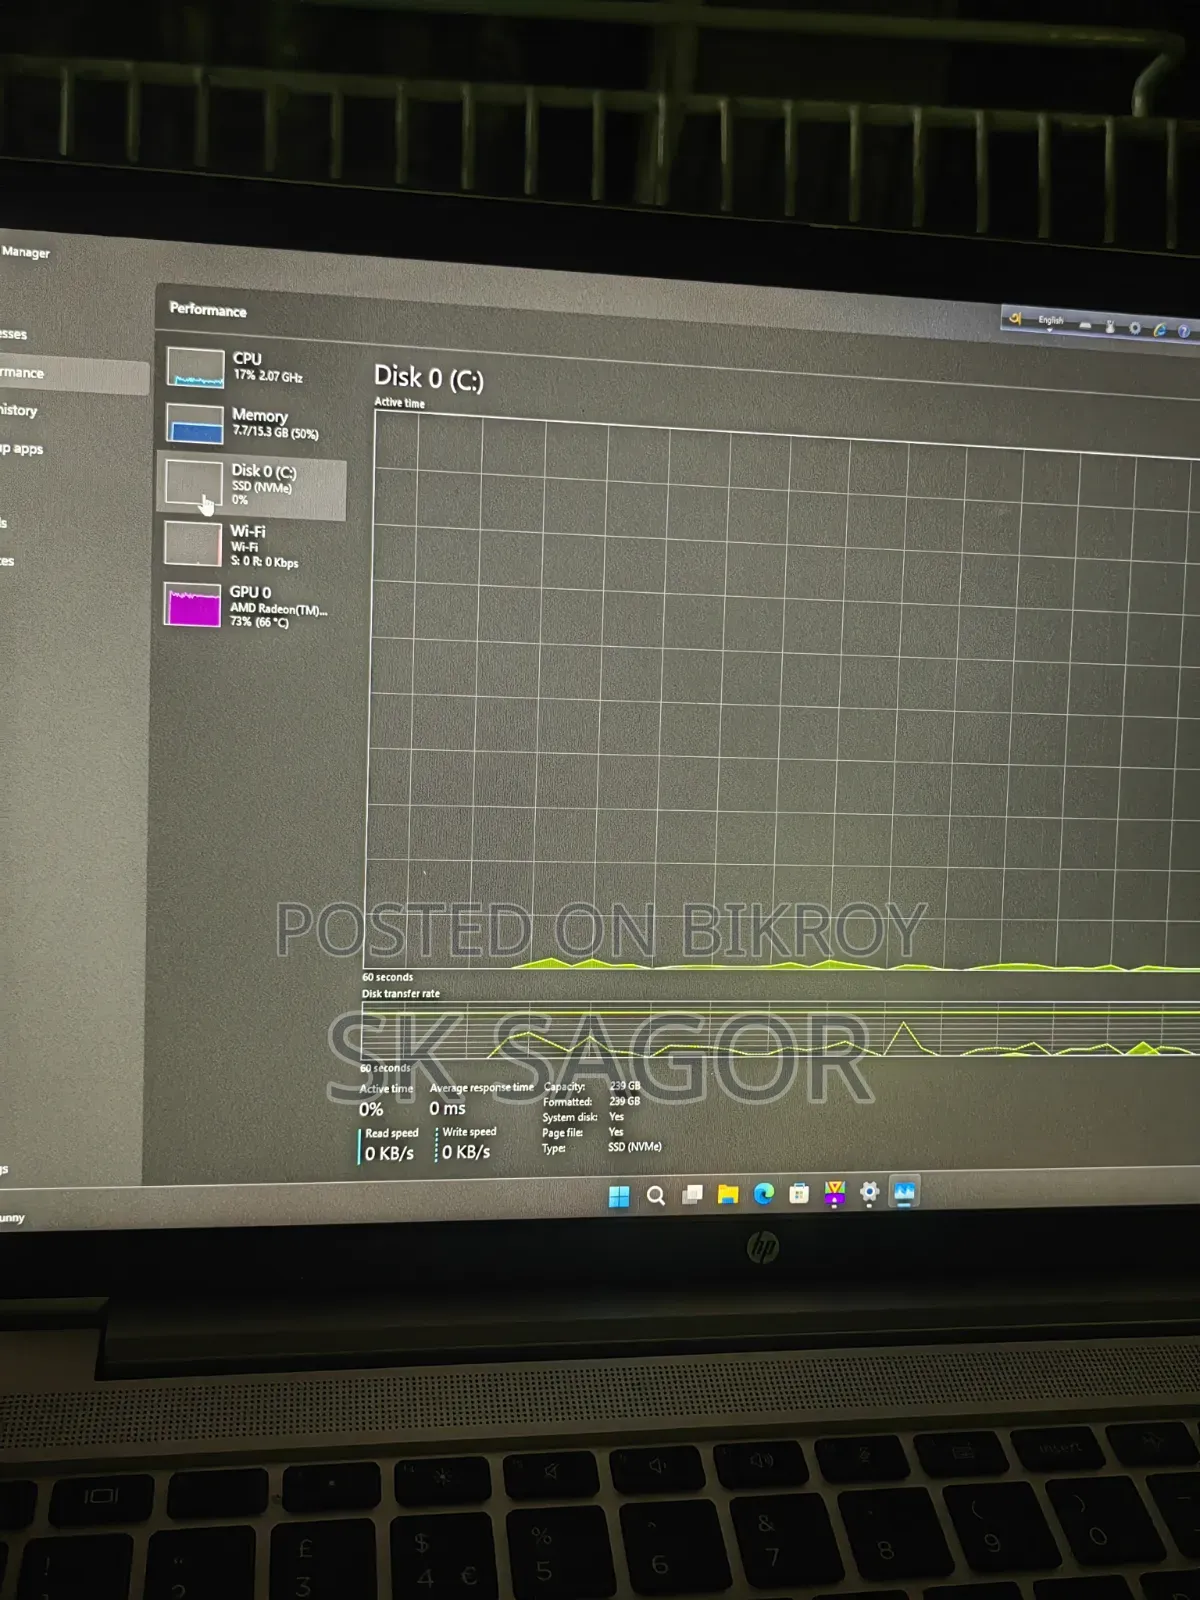The height and width of the screenshot is (1600, 1200).
Task: Open Microsoft Edge from the taskbar
Action: (x=764, y=1193)
